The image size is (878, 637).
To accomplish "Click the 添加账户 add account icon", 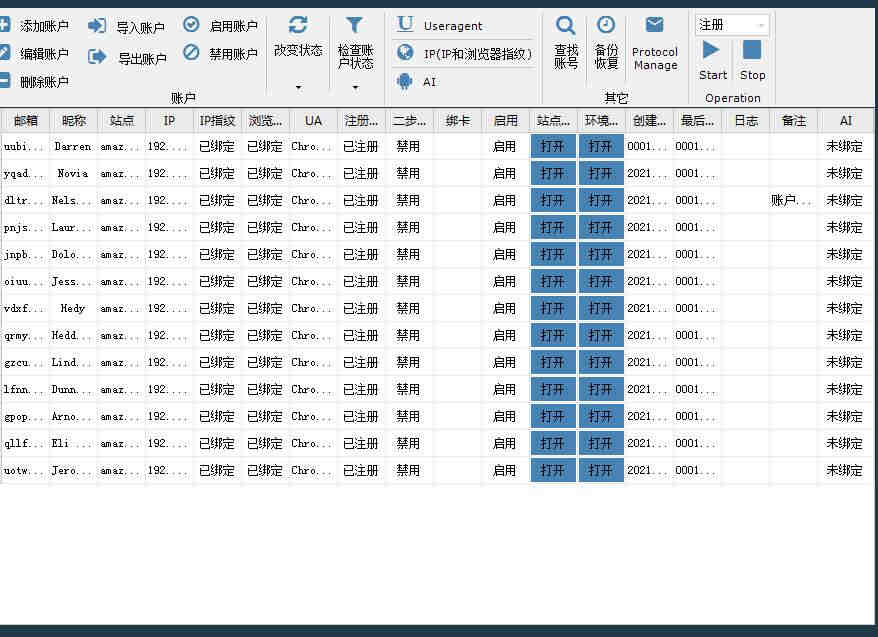I will click(x=4, y=25).
